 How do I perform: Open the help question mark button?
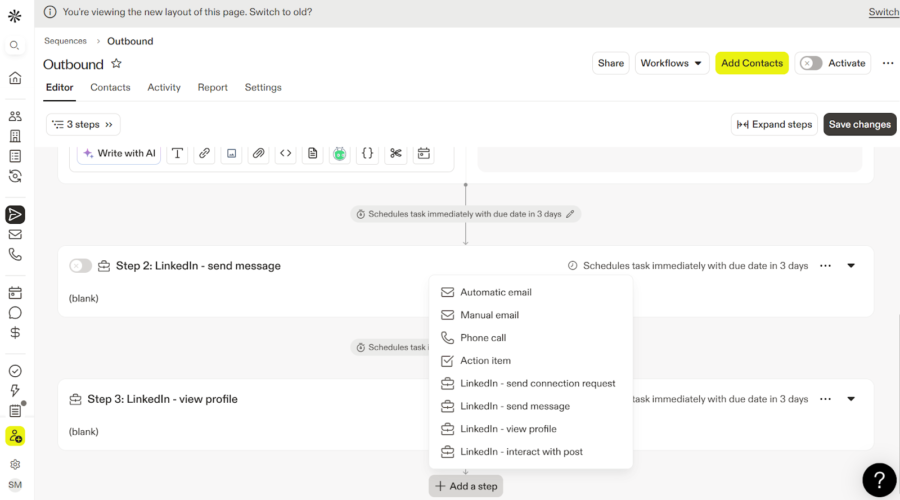[879, 480]
